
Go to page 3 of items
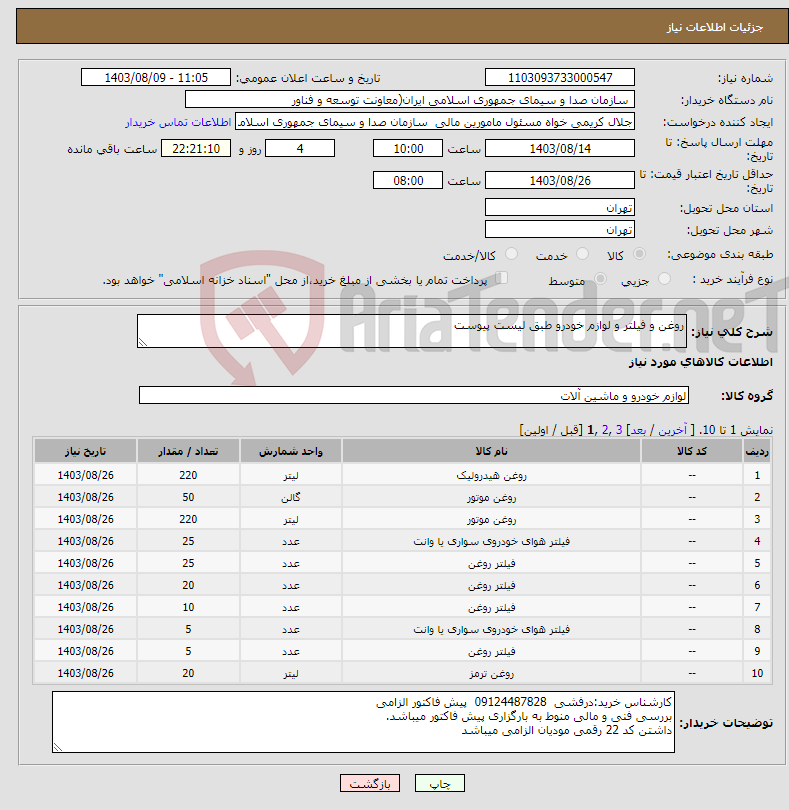coord(619,430)
